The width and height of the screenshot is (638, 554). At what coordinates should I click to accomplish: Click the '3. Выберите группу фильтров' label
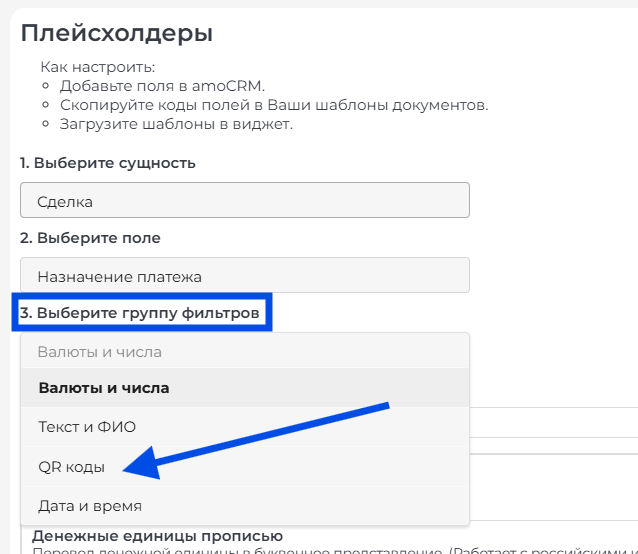(140, 313)
